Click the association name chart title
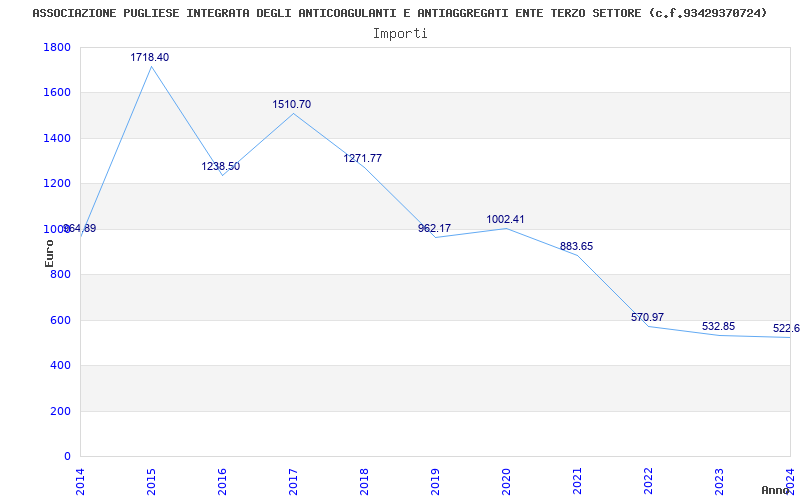Screen dimensions: 800x500 tap(399, 13)
